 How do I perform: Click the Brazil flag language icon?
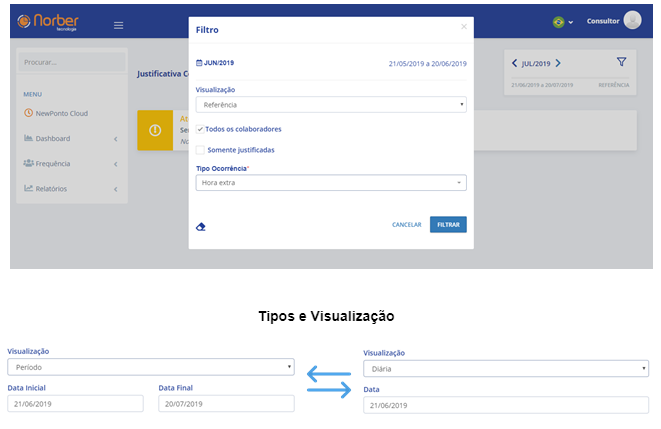558,22
